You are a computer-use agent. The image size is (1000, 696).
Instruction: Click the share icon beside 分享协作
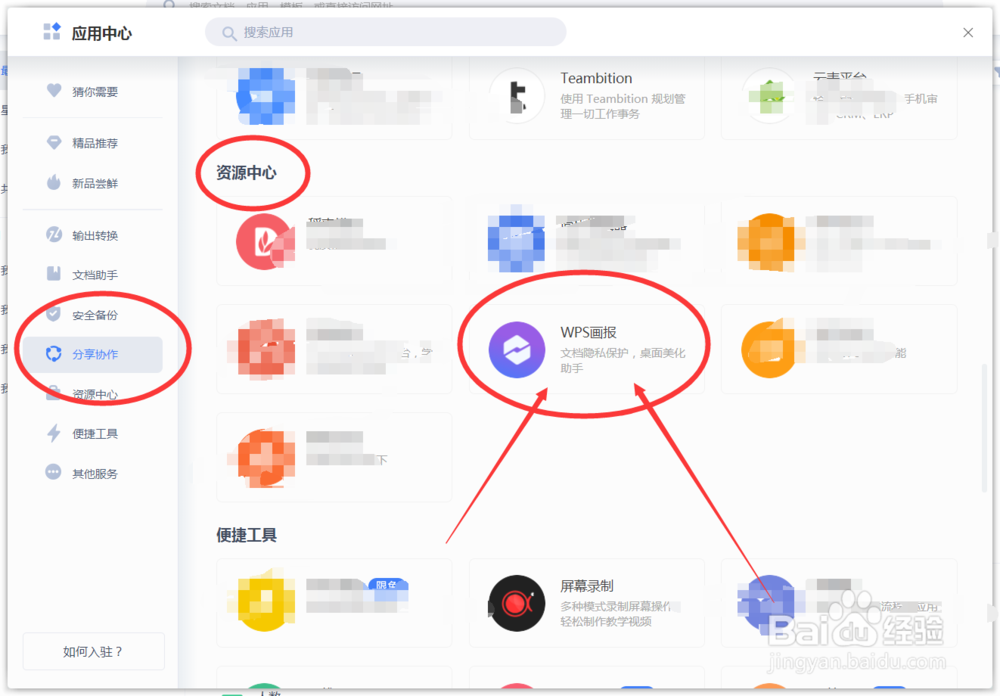tap(54, 353)
